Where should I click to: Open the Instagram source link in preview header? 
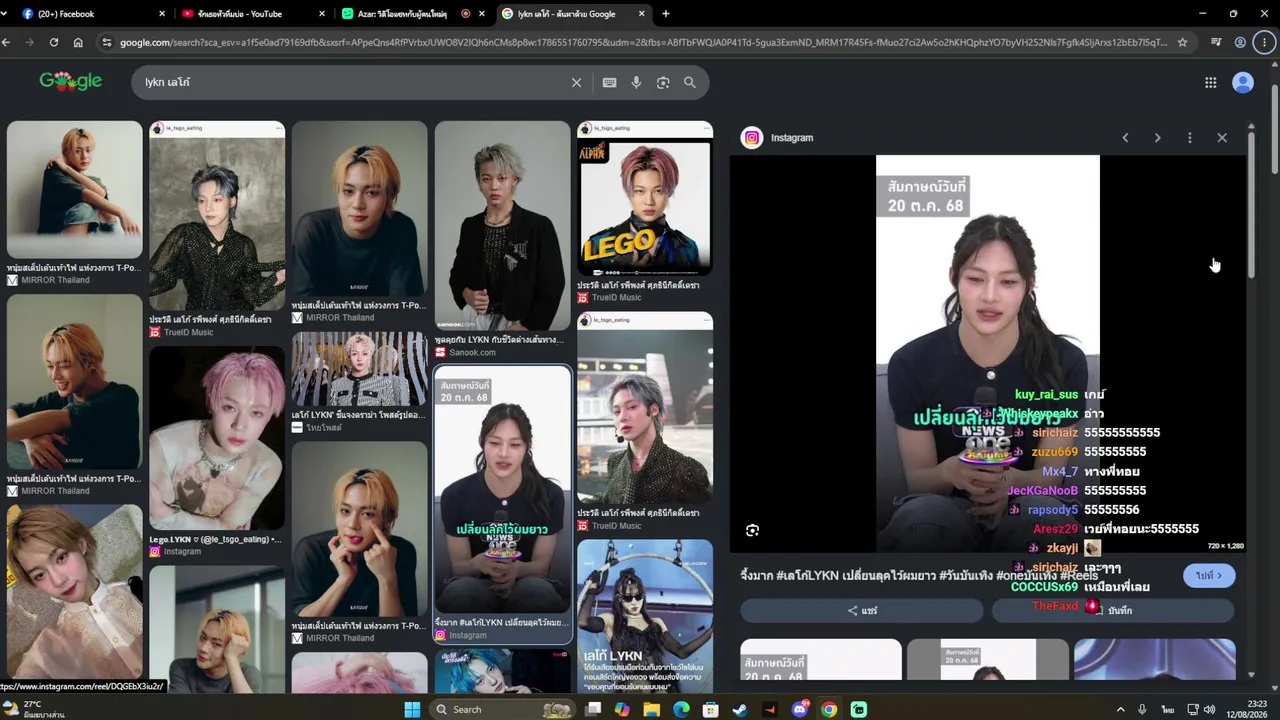pos(777,138)
